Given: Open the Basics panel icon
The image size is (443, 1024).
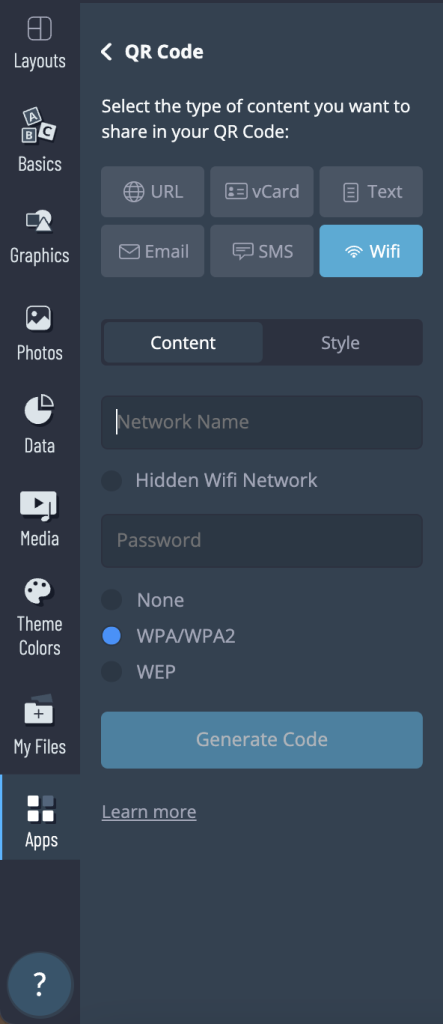Looking at the screenshot, I should (x=40, y=140).
